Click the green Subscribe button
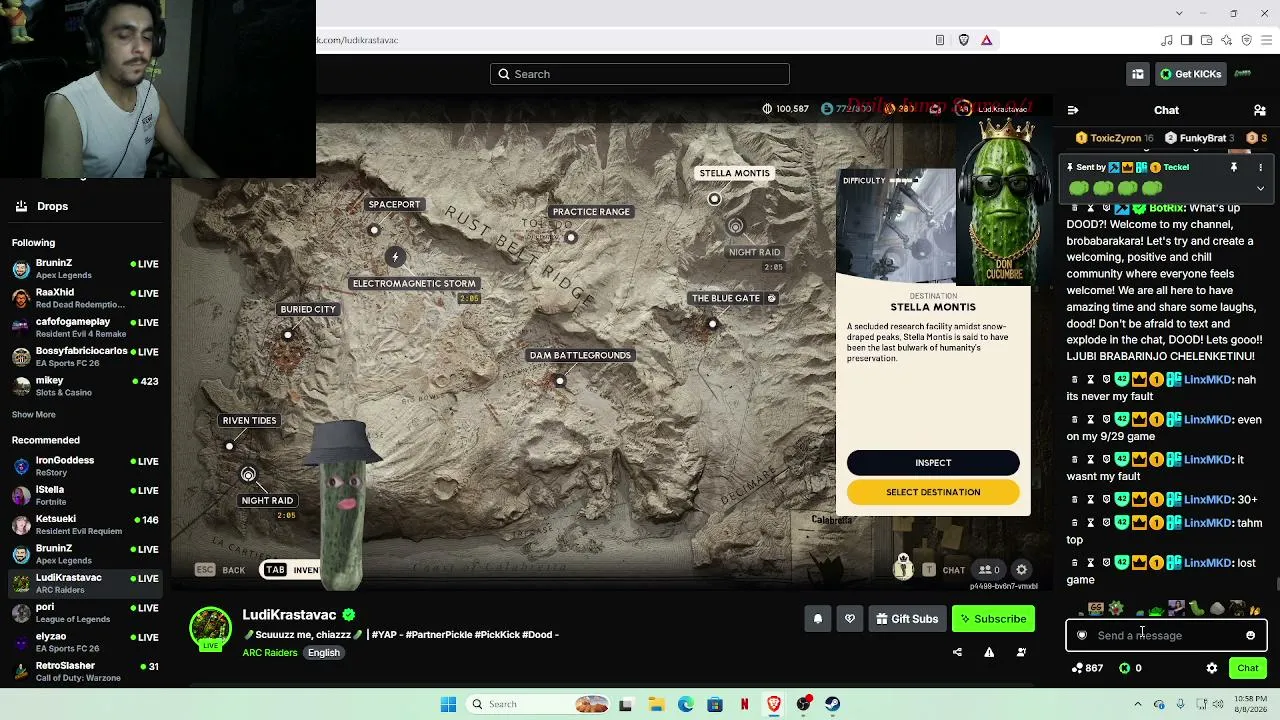The height and width of the screenshot is (720, 1280). point(993,619)
